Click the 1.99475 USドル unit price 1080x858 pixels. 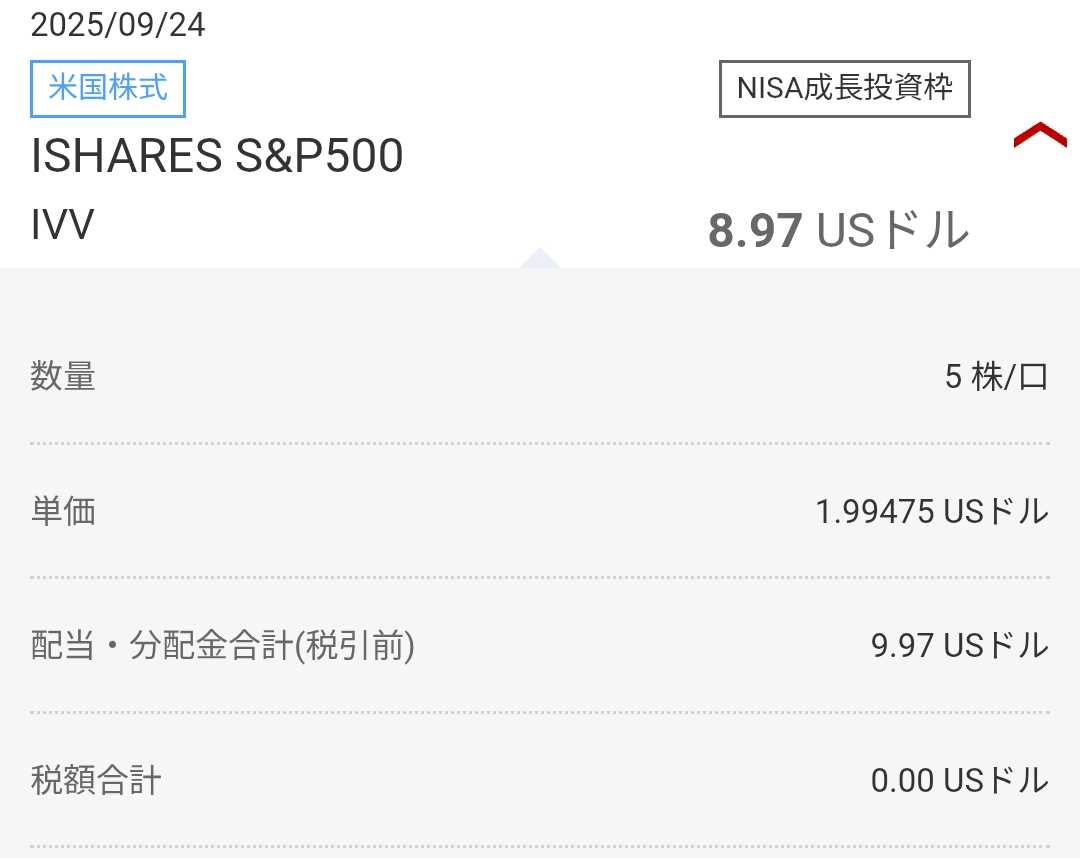pos(932,512)
